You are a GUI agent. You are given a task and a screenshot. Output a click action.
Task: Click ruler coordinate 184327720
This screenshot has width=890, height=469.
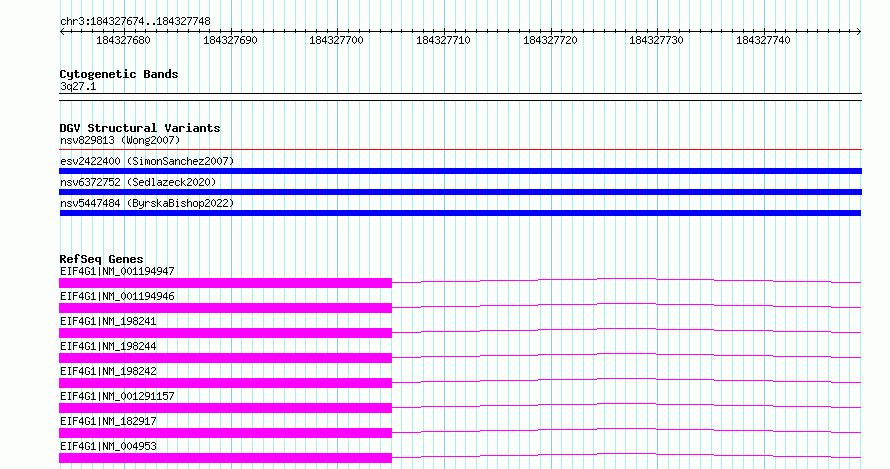[x=550, y=40]
